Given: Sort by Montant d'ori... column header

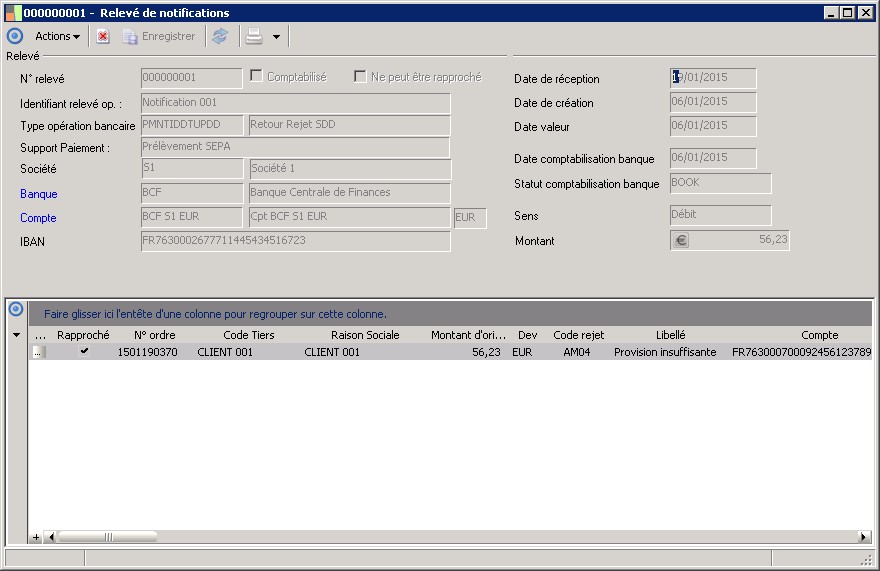Looking at the screenshot, I should click(468, 335).
